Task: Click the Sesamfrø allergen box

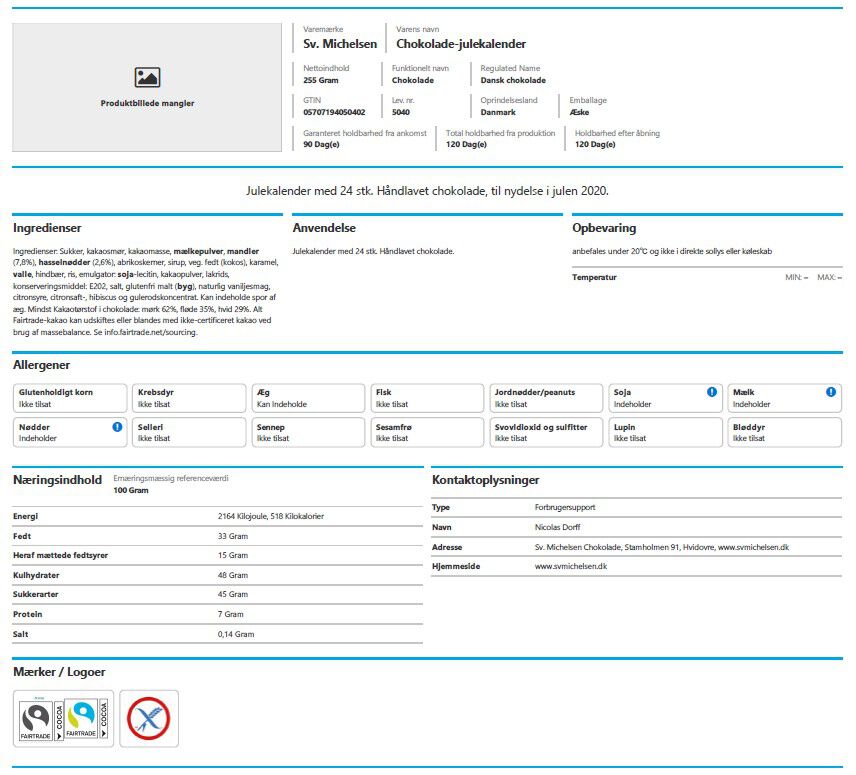Action: coord(427,432)
